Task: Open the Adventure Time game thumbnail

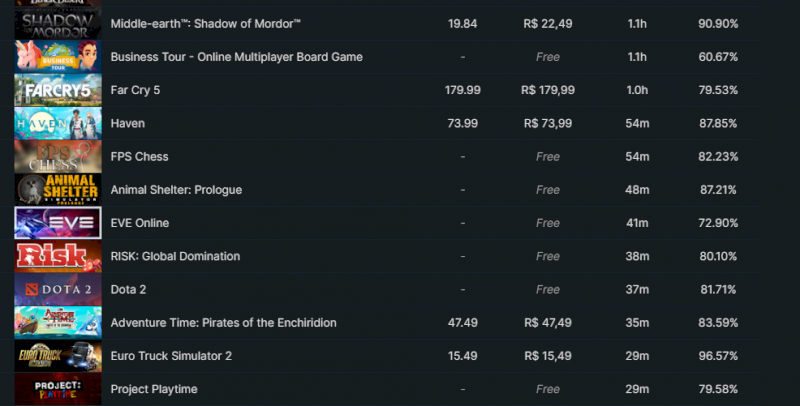Action: pyautogui.click(x=57, y=322)
